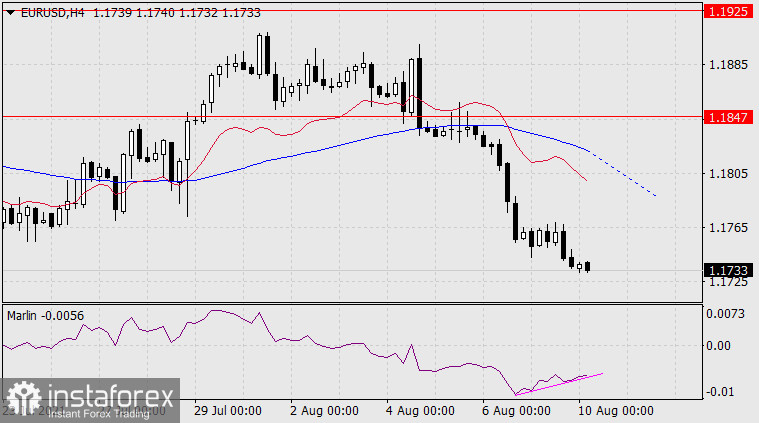Screen dimensions: 759x423
Task: Select the dashed black projection line
Action: 625,175
